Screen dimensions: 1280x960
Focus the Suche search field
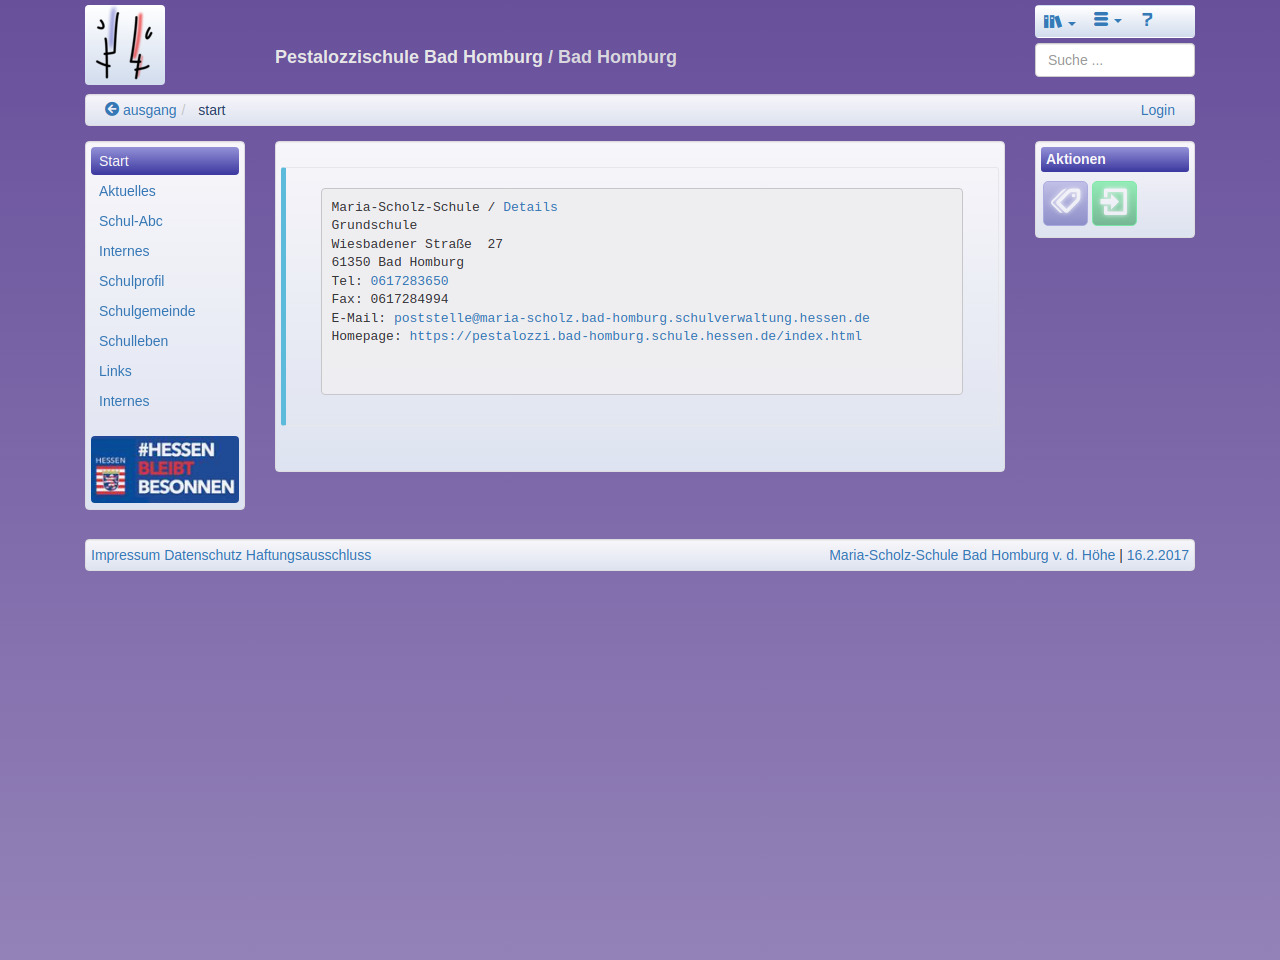pos(1114,60)
